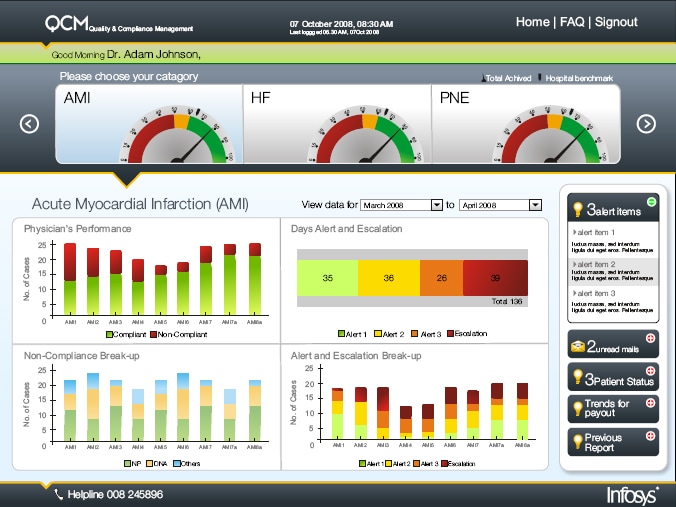Click the Non Compliant legend swatch
Viewport: 676px width, 507px height.
153,335
